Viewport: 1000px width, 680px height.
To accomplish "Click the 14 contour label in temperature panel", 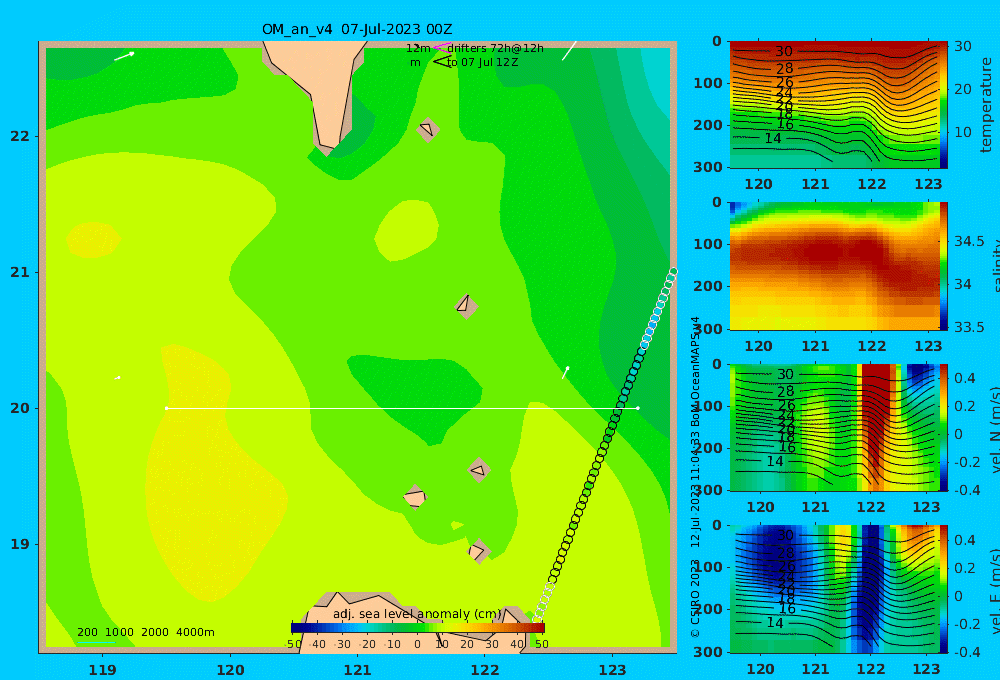I will click(772, 138).
